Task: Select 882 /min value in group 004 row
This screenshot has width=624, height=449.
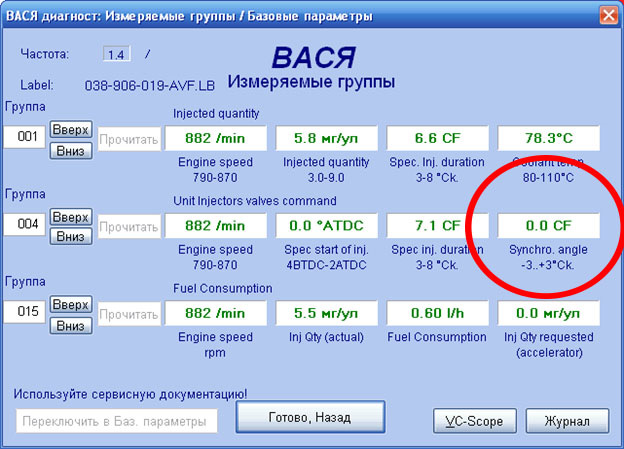Action: (215, 226)
